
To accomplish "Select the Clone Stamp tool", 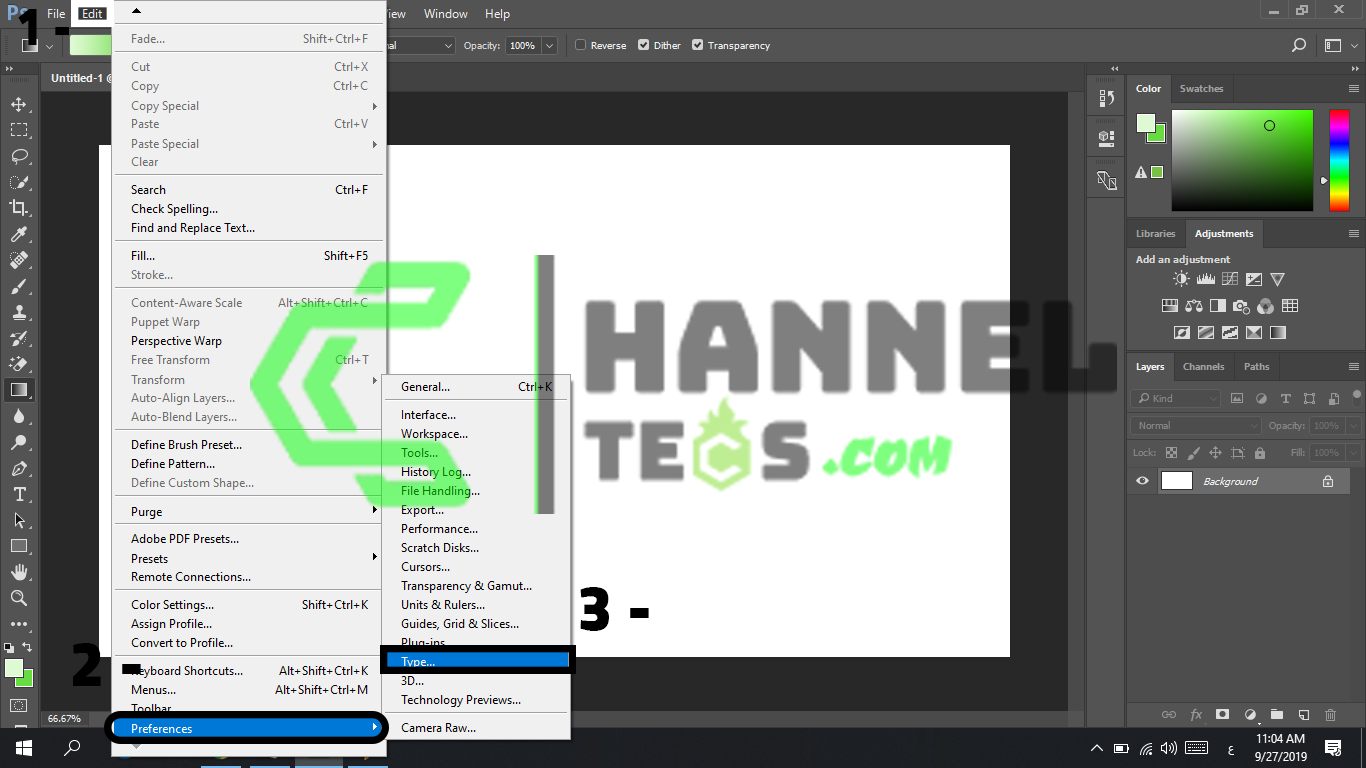I will (x=19, y=312).
